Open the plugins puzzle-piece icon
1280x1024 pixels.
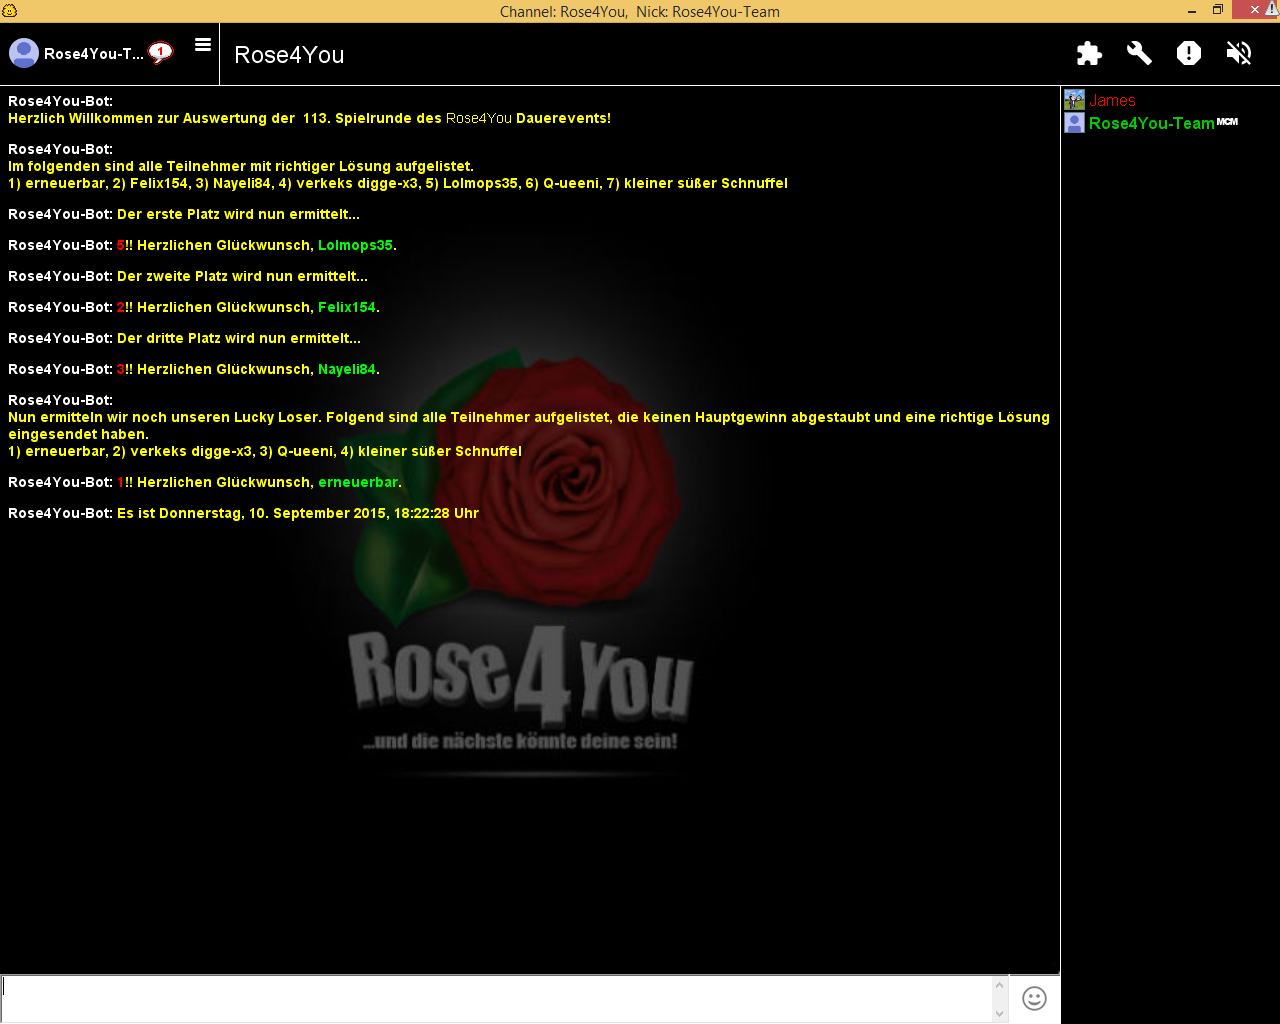(x=1089, y=53)
